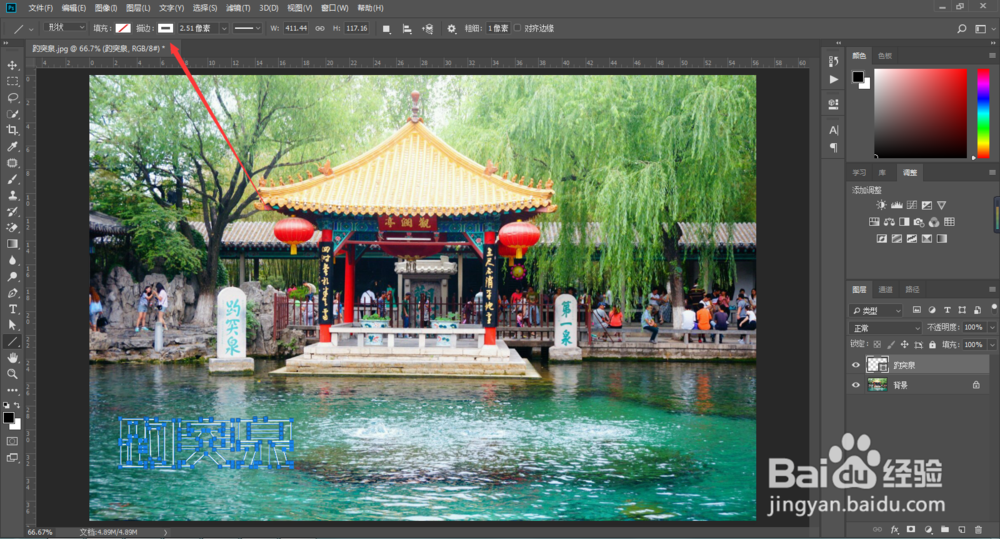This screenshot has width=1000, height=539.
Task: Open the History panel icon
Action: click(833, 61)
